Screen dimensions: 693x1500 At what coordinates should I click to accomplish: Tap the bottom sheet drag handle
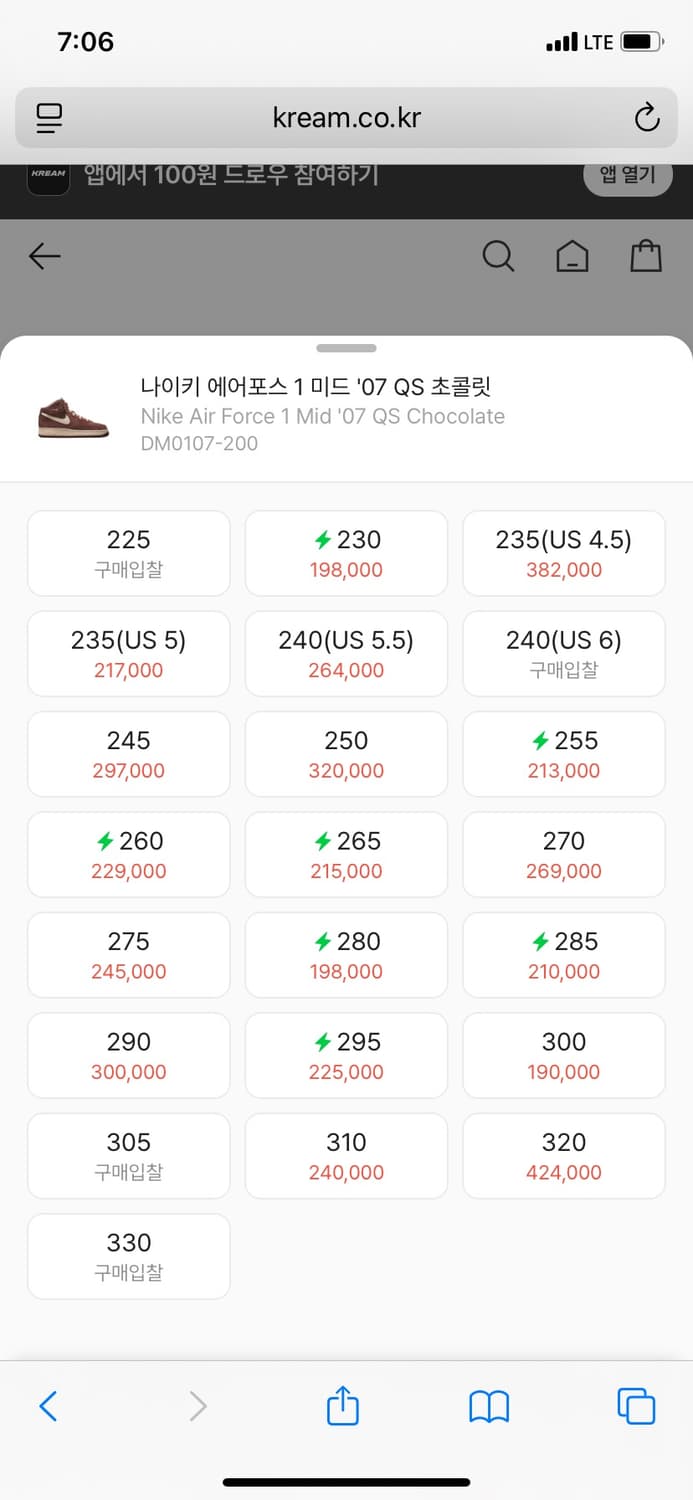click(x=346, y=348)
